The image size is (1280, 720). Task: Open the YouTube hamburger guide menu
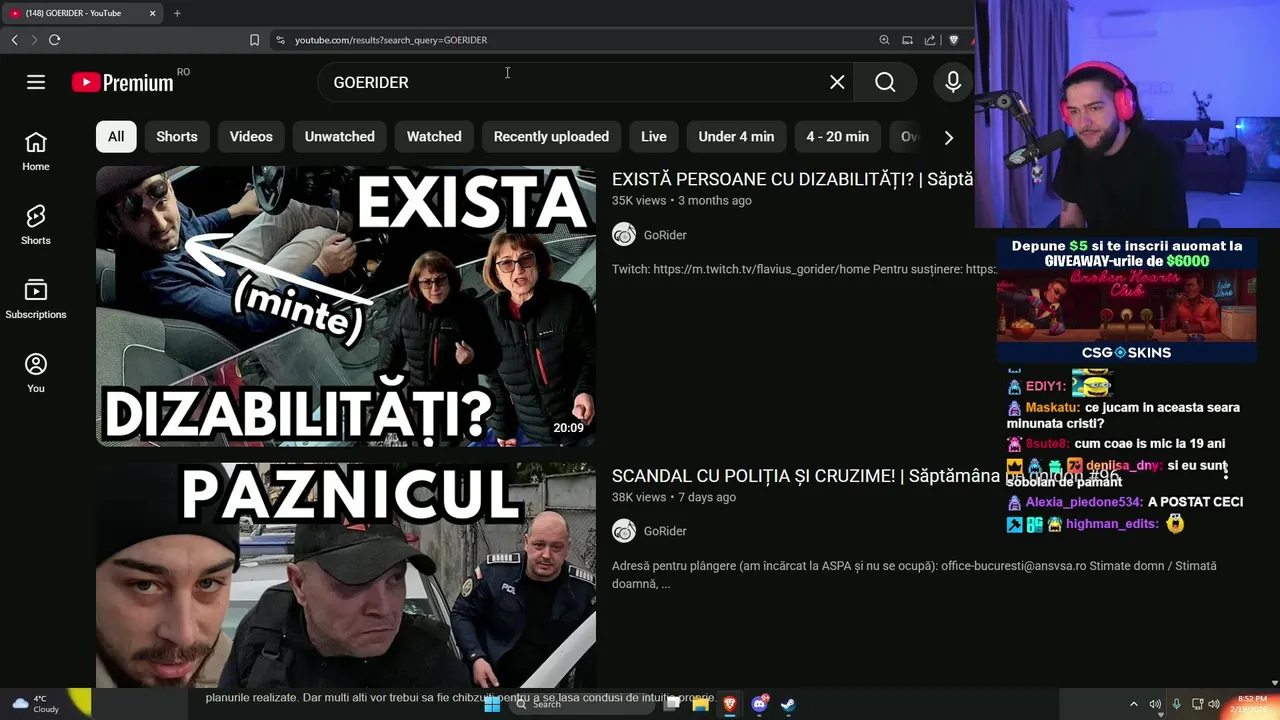point(36,82)
